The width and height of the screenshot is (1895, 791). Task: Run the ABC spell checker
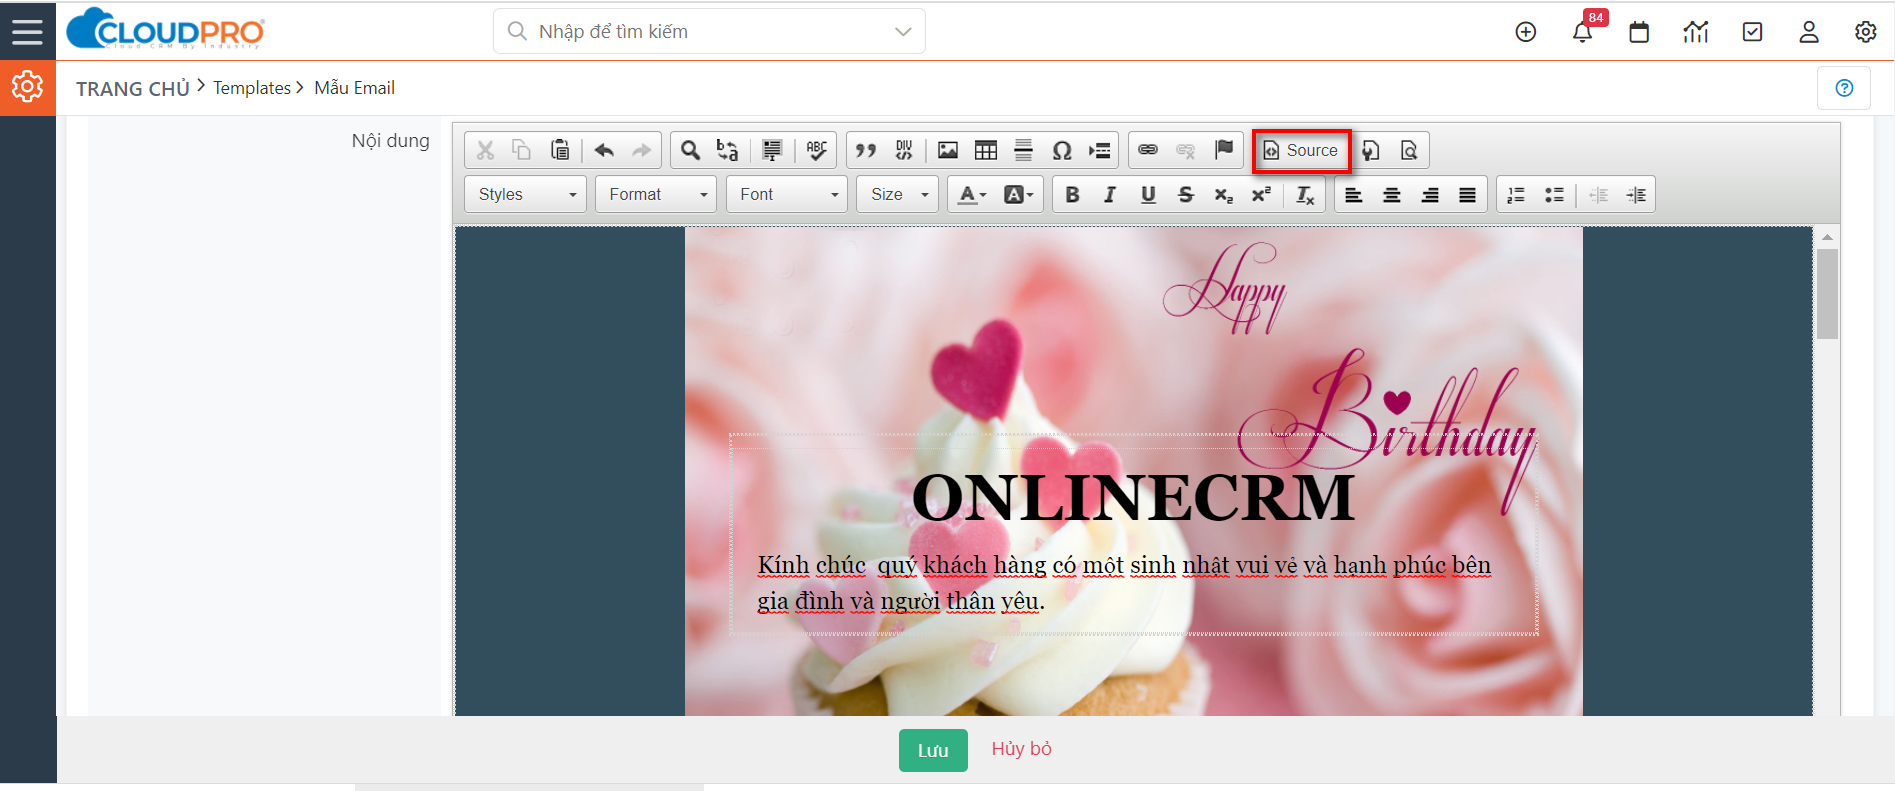(x=817, y=150)
